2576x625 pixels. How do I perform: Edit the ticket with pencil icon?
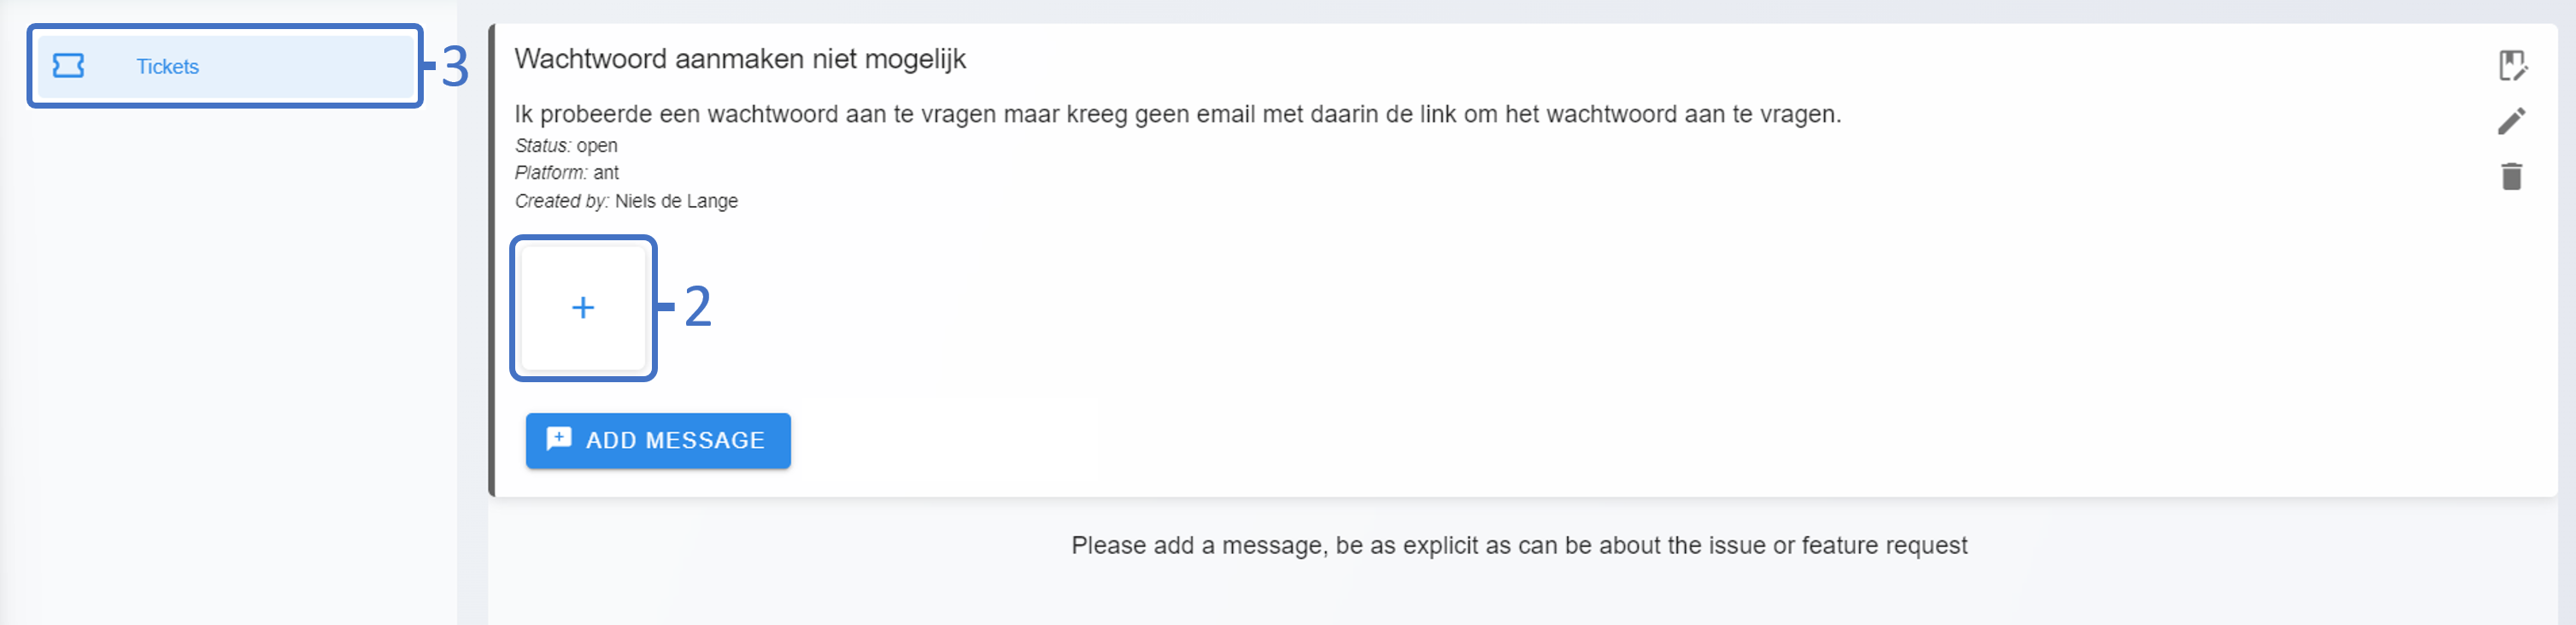coord(2512,121)
